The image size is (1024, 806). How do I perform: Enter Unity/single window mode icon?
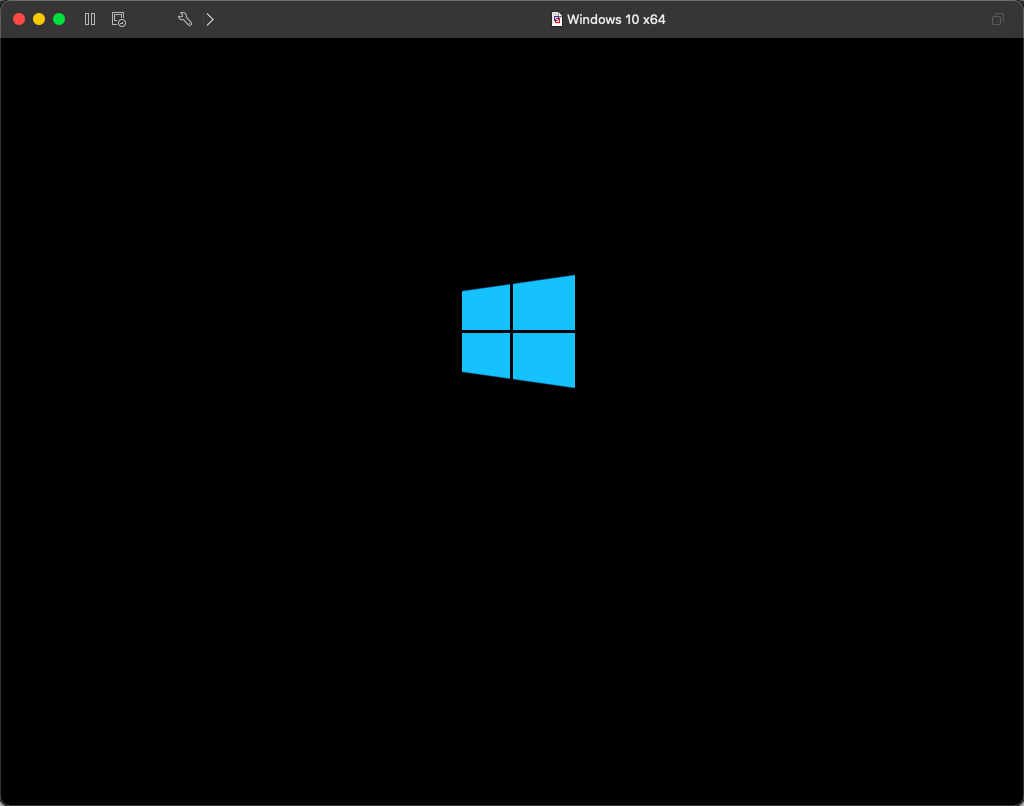pyautogui.click(x=997, y=20)
